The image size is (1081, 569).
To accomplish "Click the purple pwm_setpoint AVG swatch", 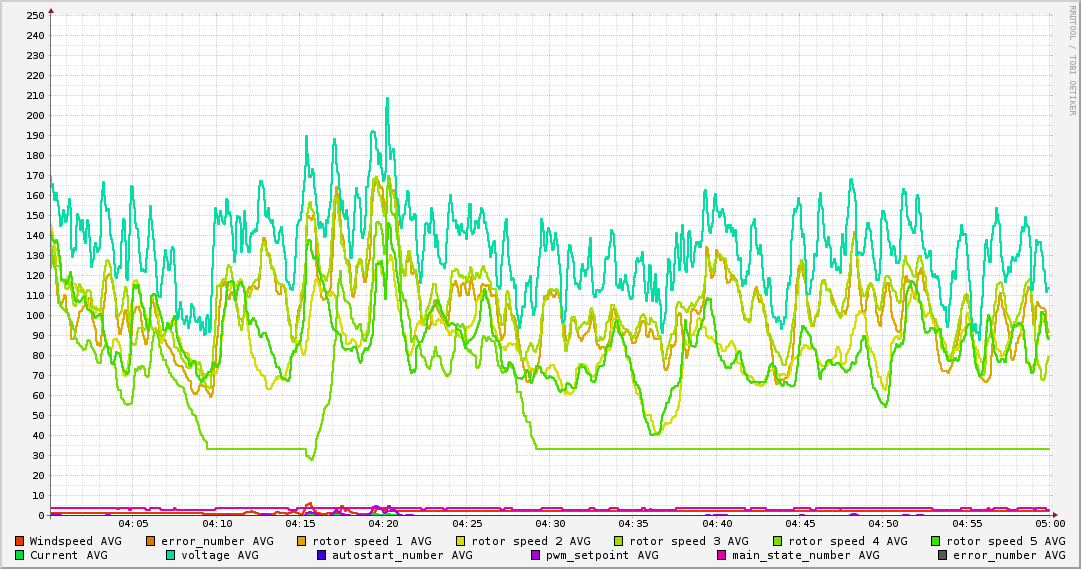I will click(536, 555).
